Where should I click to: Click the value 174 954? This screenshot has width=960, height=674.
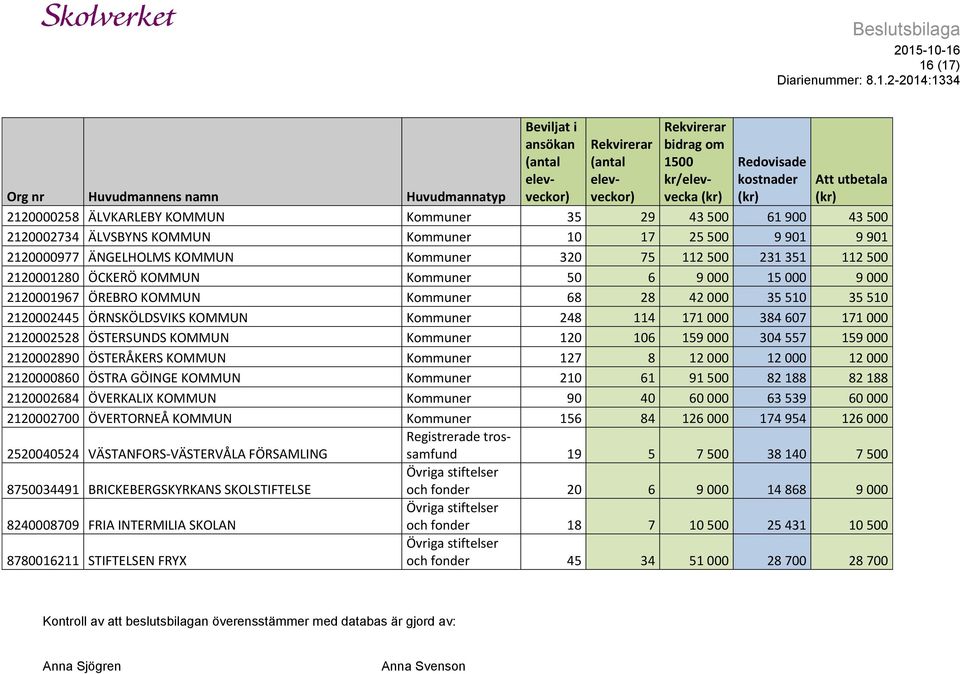(783, 419)
